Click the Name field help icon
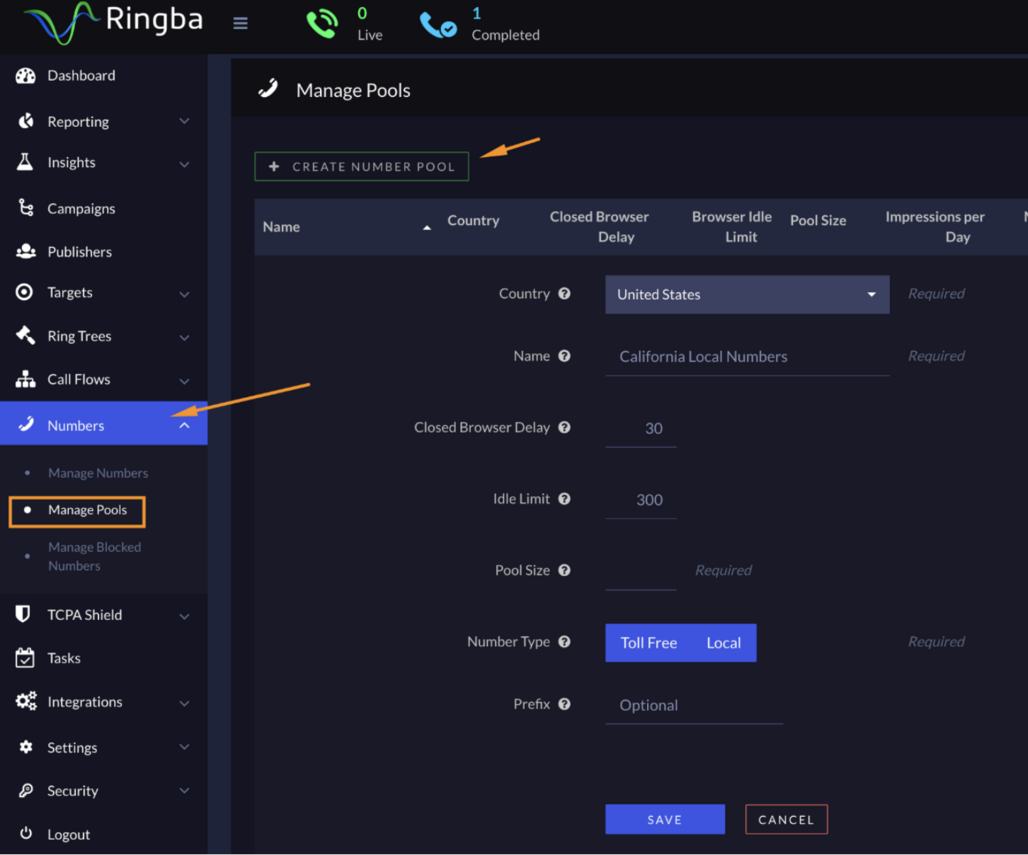1028x855 pixels. click(x=564, y=355)
